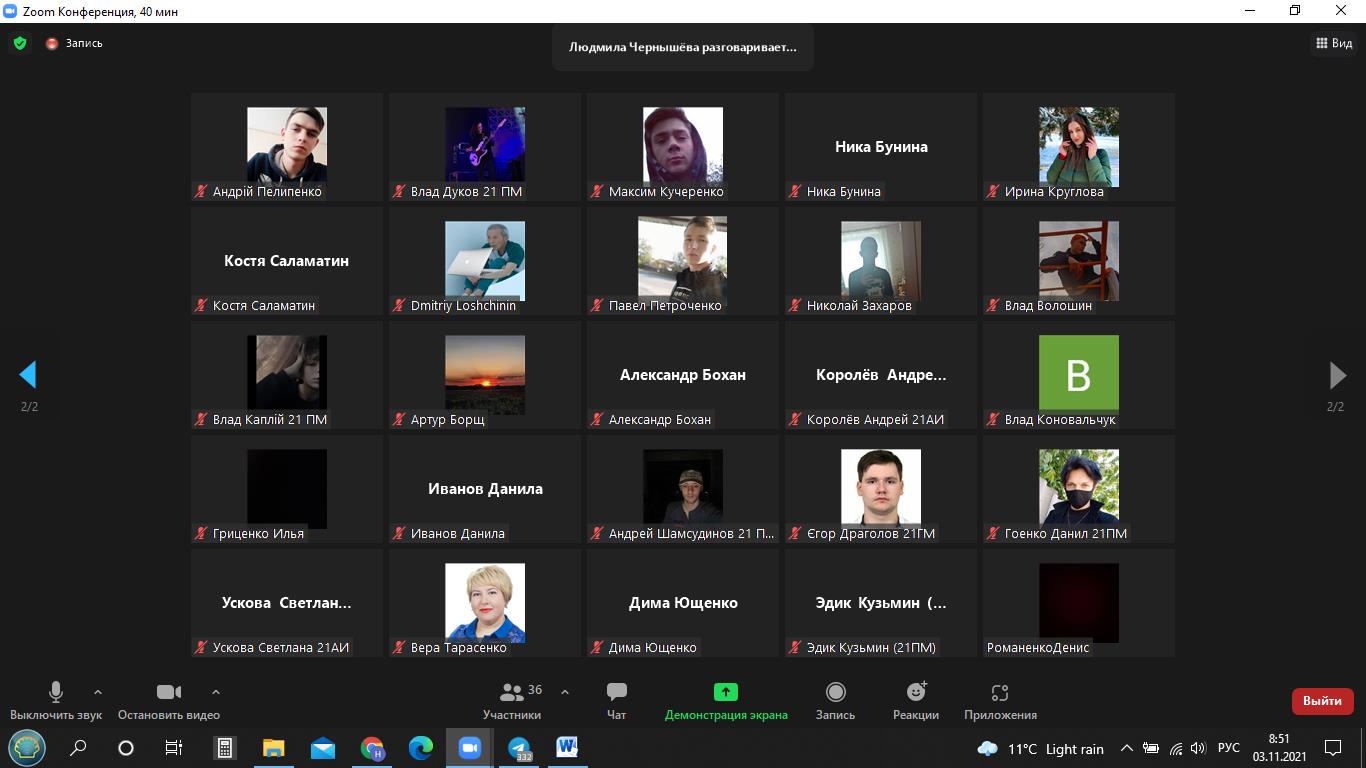The width and height of the screenshot is (1366, 768).
Task: Click the red Выйти leave button
Action: (x=1322, y=701)
